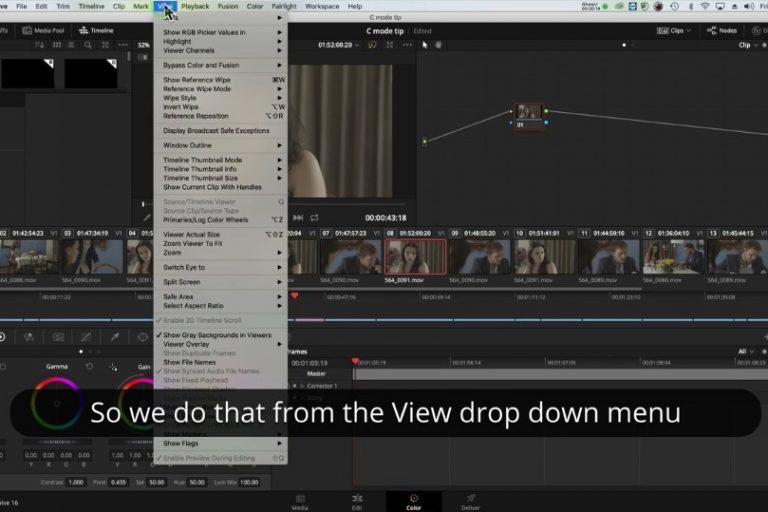This screenshot has height=512, width=768.
Task: Select Primaries/Log Color Wheels menu item
Action: [x=220, y=220]
